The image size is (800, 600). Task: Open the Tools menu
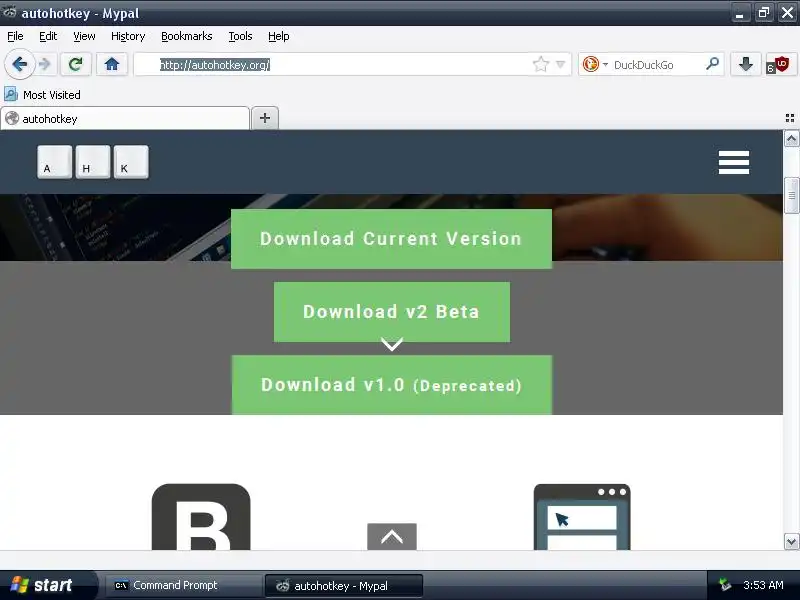[x=240, y=36]
